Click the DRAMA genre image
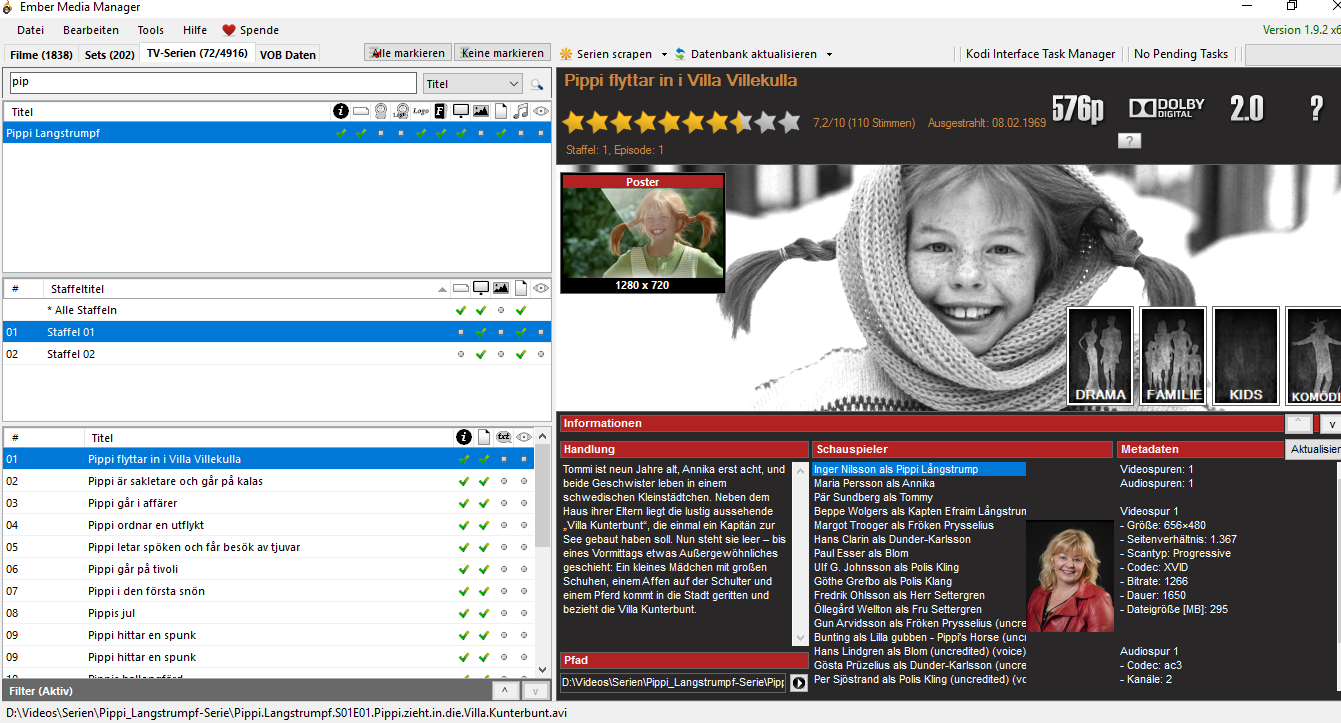This screenshot has width=1341, height=723. click(x=1100, y=356)
